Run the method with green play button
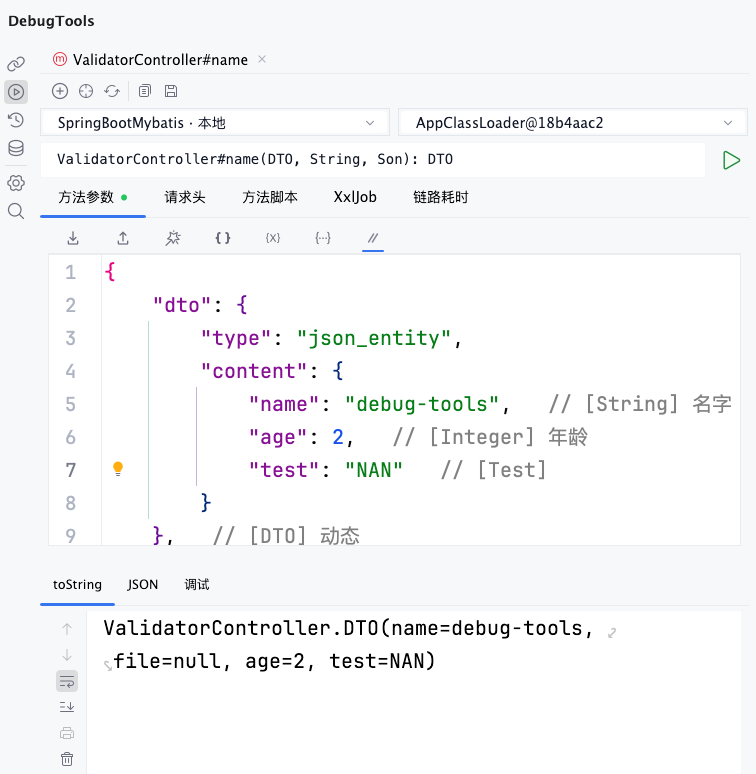Viewport: 756px width, 774px height. pos(731,160)
